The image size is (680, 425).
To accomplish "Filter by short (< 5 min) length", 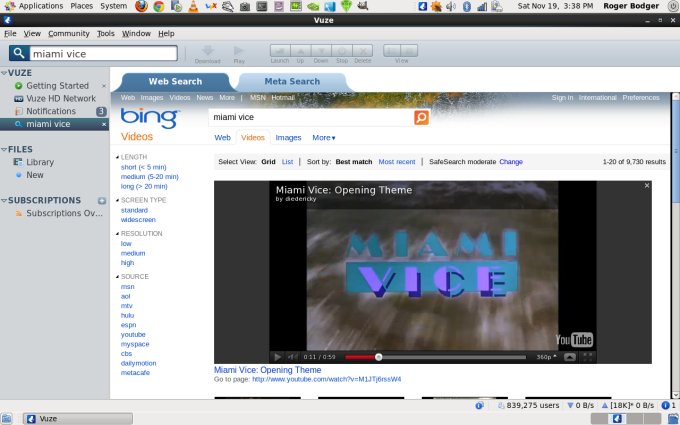I will (144, 167).
